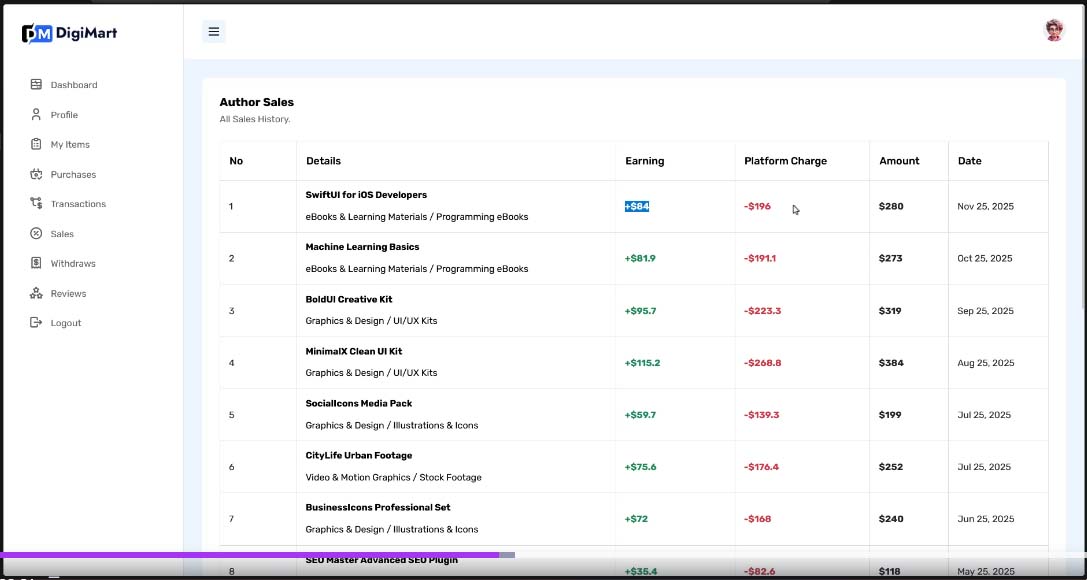Open the Dashboard menu item
Screen dimensions: 1087x580
tap(74, 85)
